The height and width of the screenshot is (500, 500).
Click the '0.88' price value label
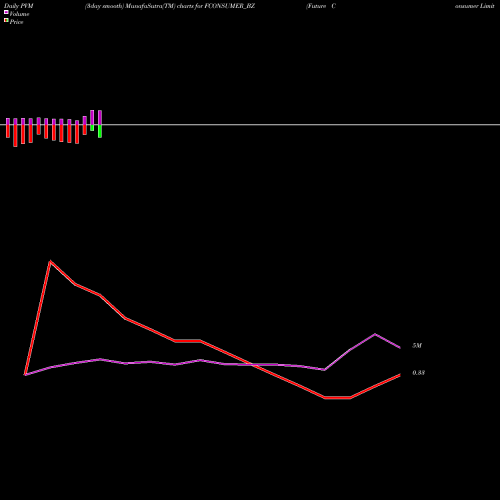pos(419,373)
